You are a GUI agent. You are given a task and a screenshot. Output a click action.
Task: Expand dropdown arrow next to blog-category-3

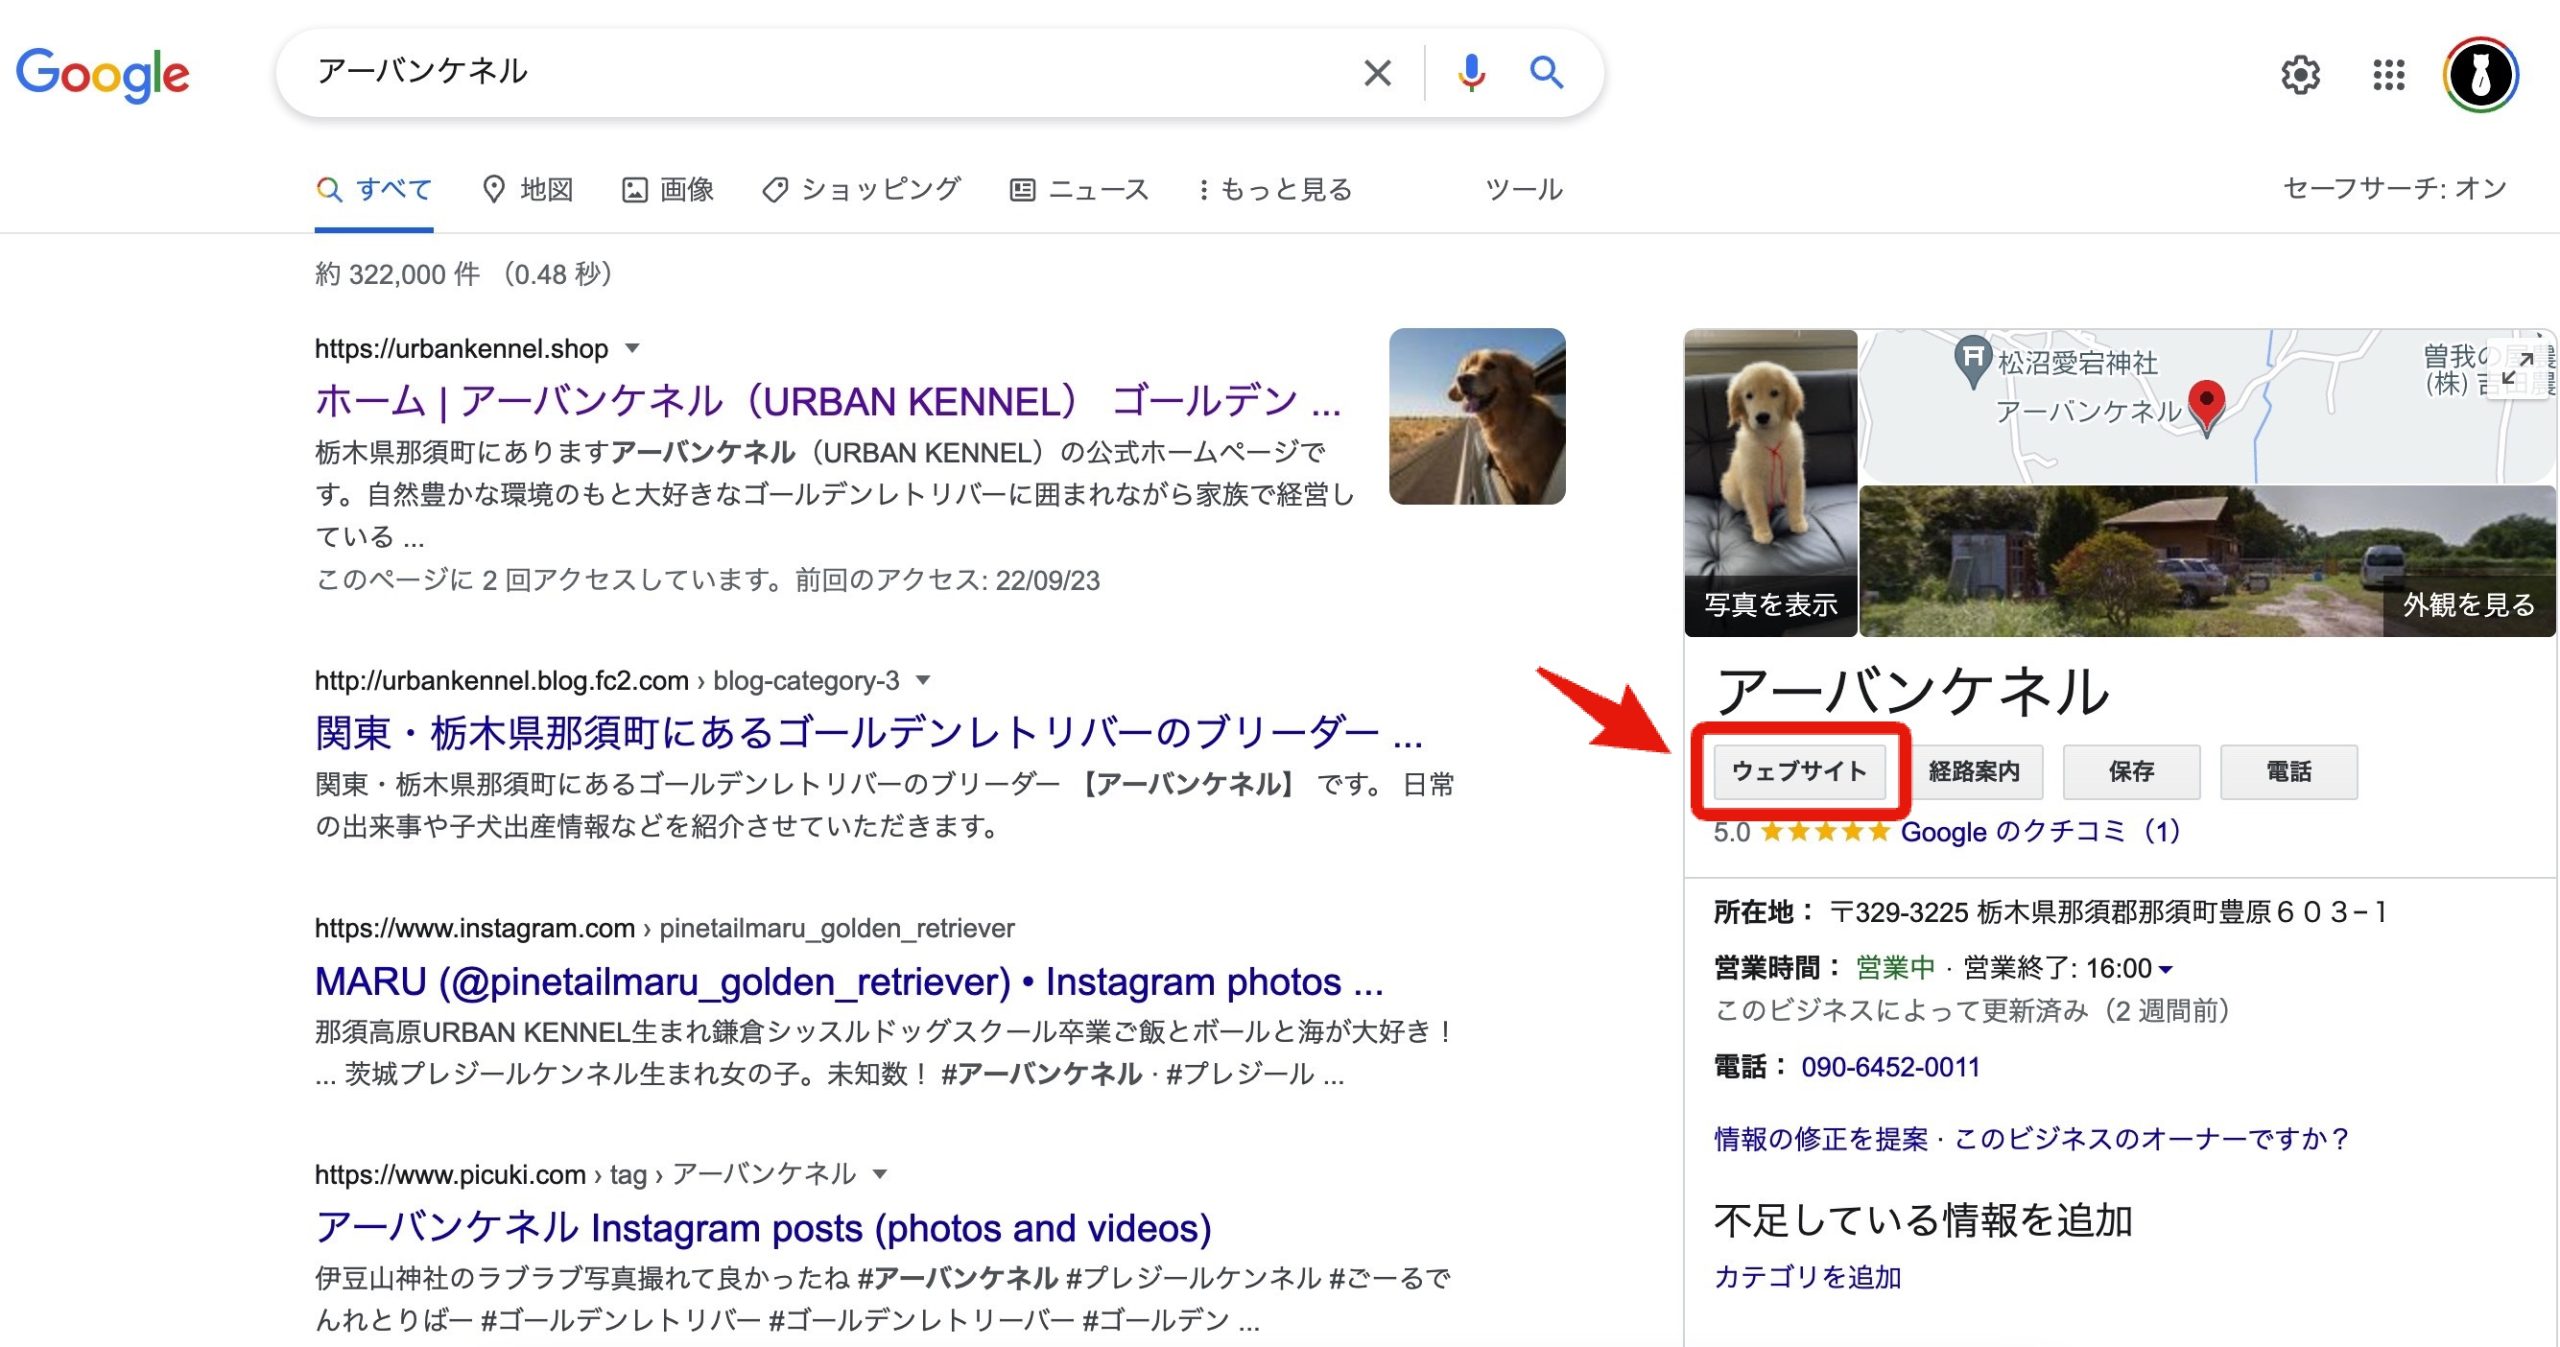923,680
